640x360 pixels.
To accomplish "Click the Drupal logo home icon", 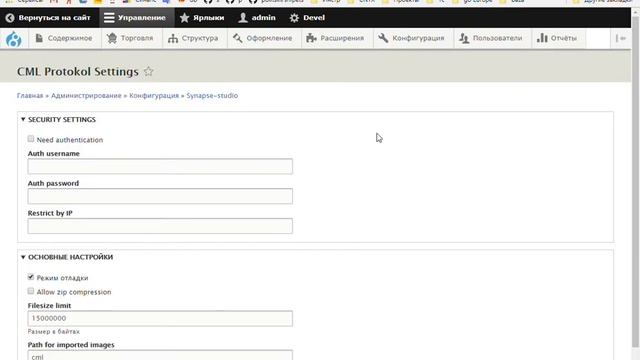I will 13,39.
